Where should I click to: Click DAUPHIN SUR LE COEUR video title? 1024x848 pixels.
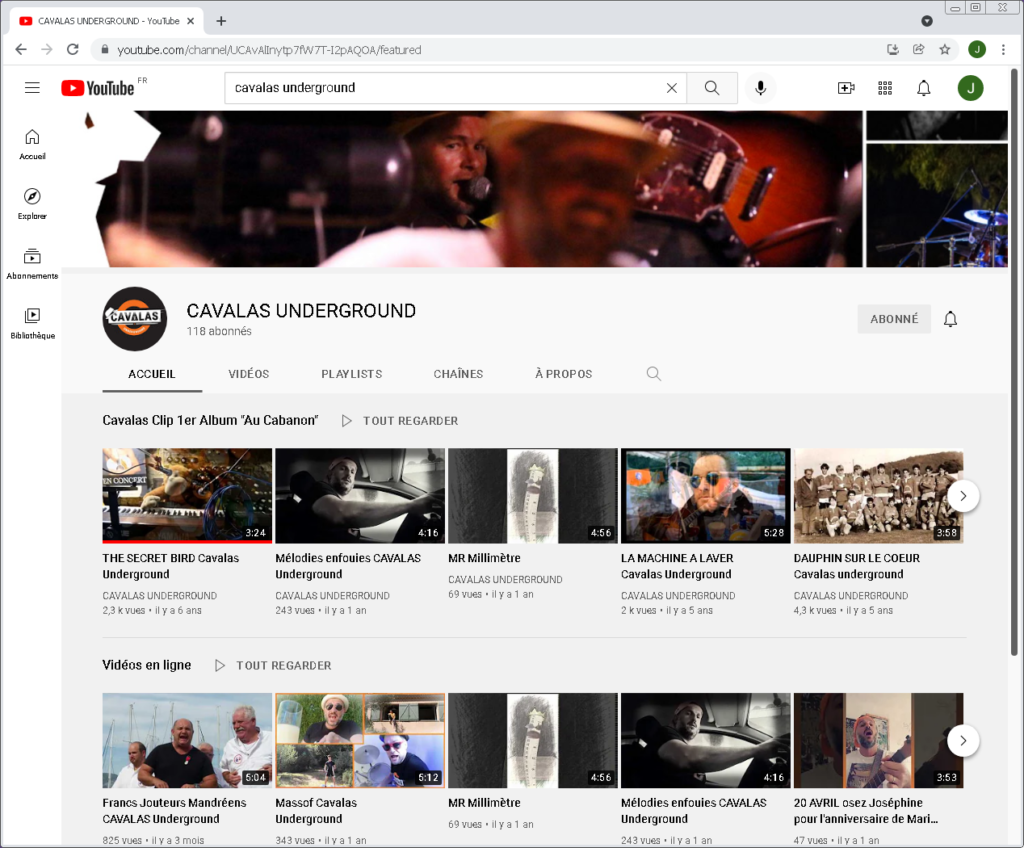point(856,566)
